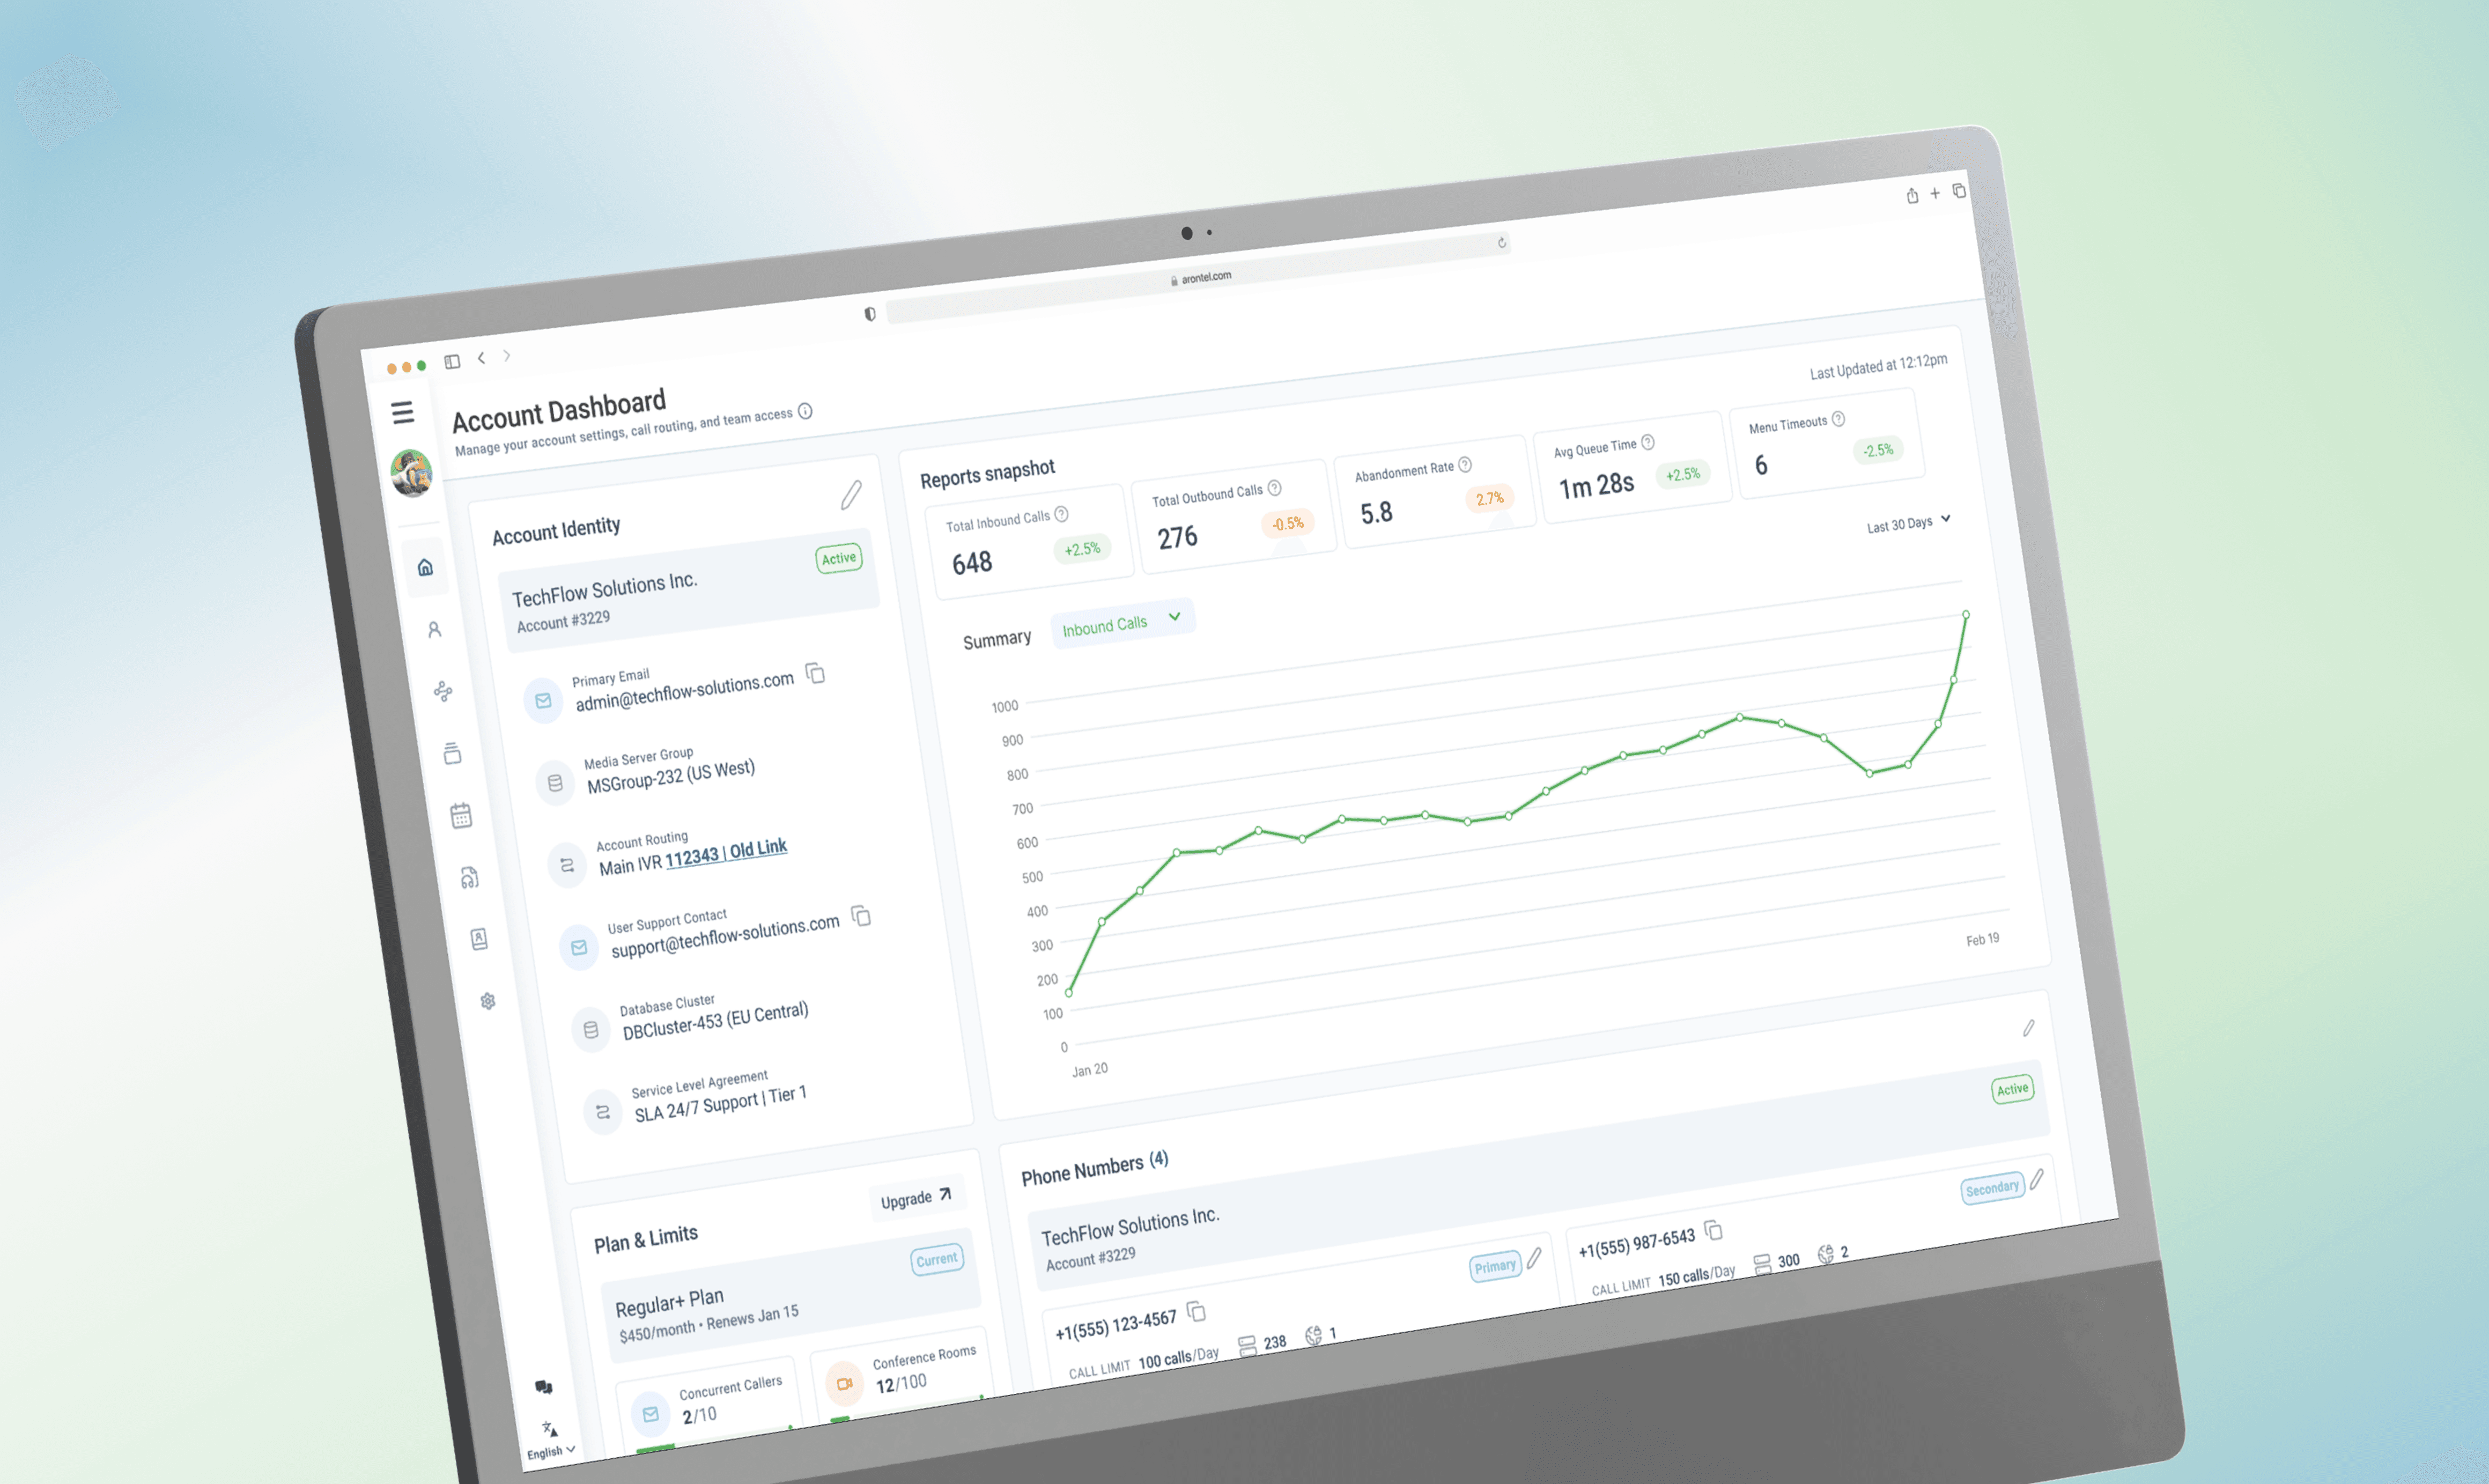This screenshot has width=2489, height=1484.
Task: Open the settings gear in sidebar
Action: pyautogui.click(x=487, y=1001)
